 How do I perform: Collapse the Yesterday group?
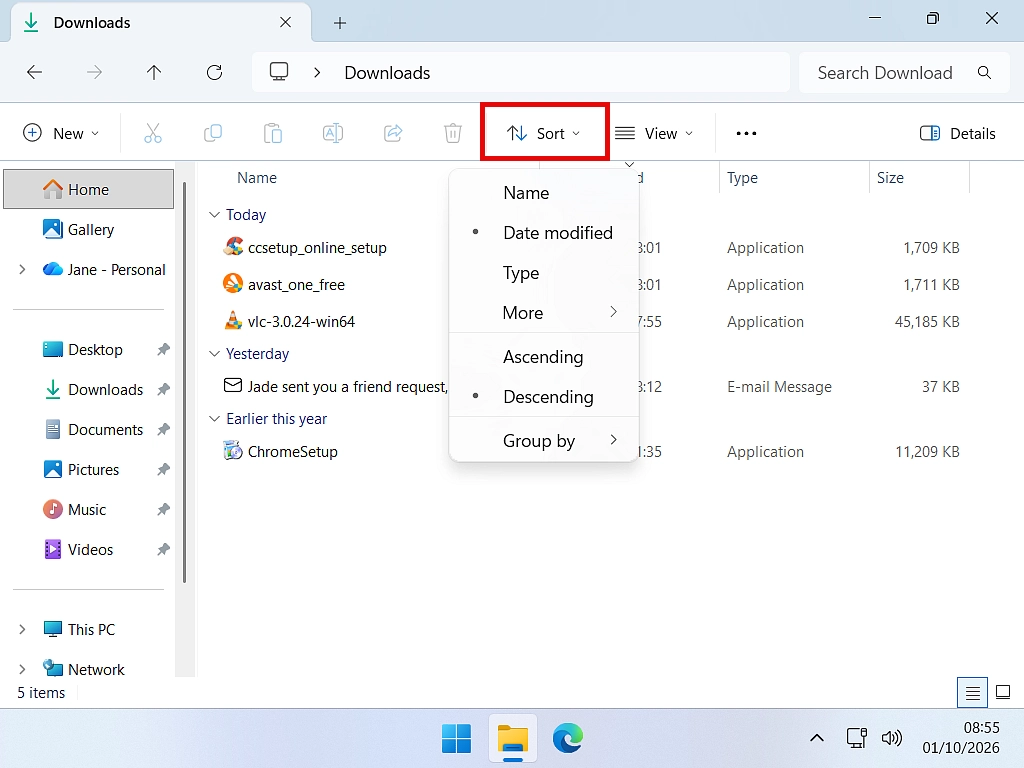pos(214,353)
